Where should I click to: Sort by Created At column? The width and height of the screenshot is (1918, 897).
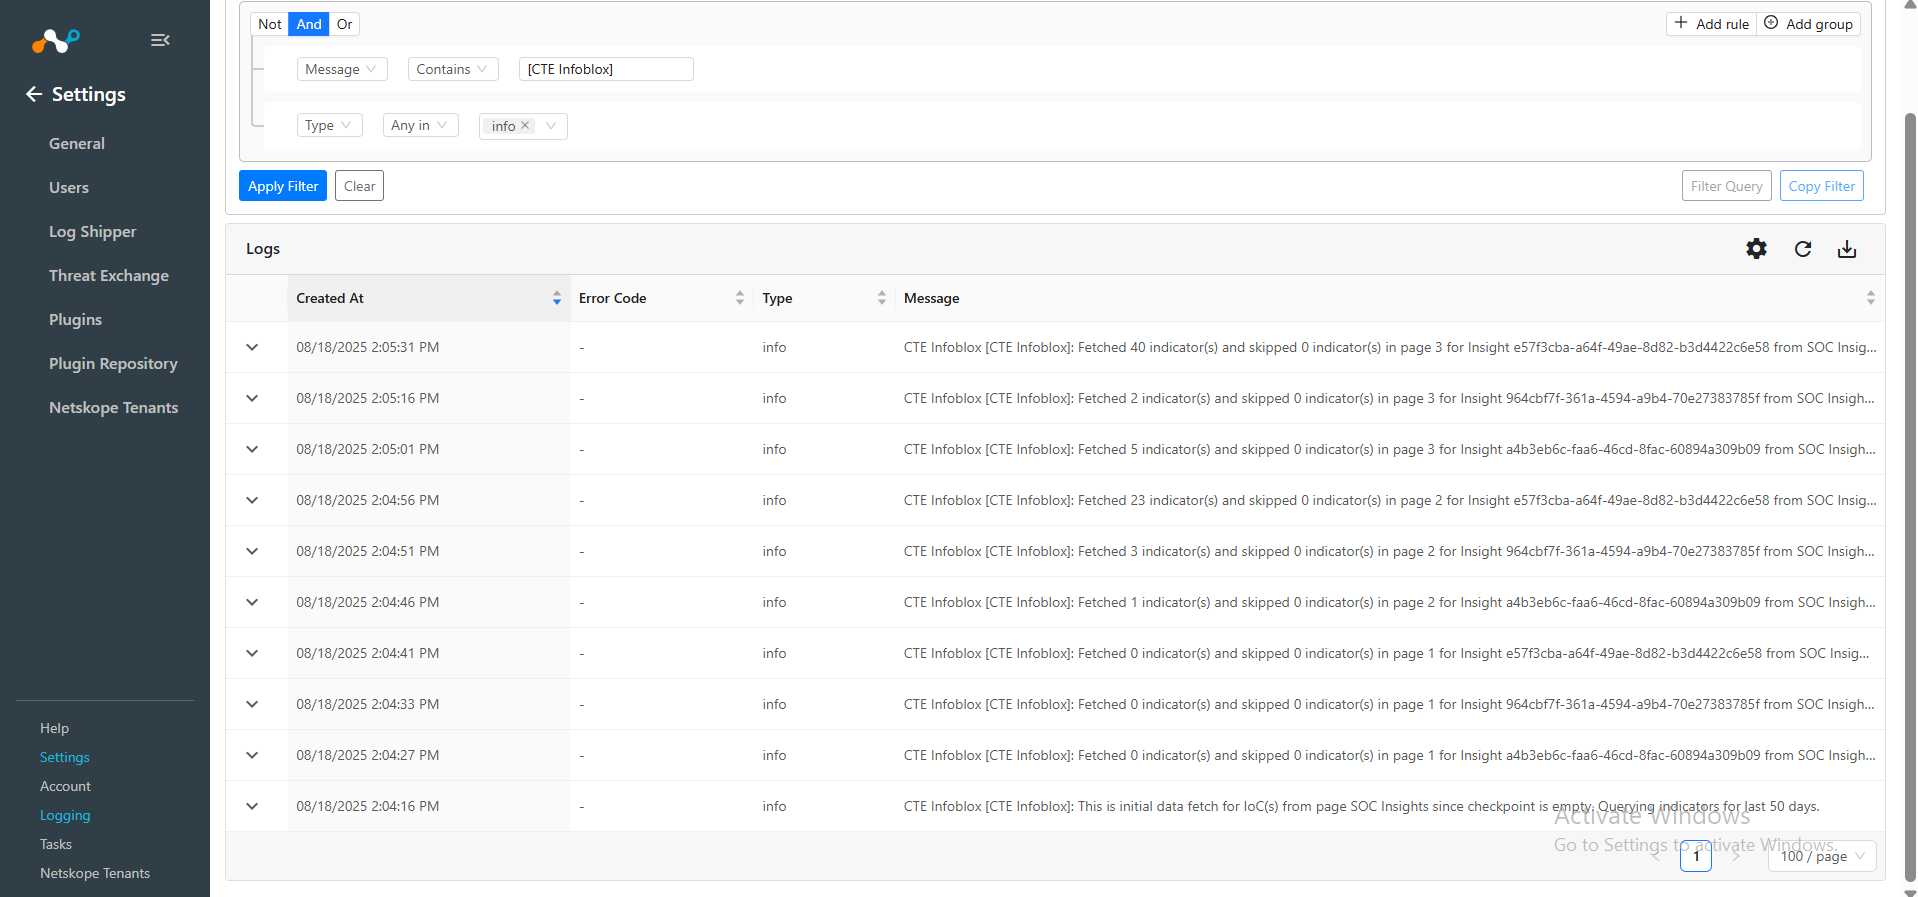557,298
